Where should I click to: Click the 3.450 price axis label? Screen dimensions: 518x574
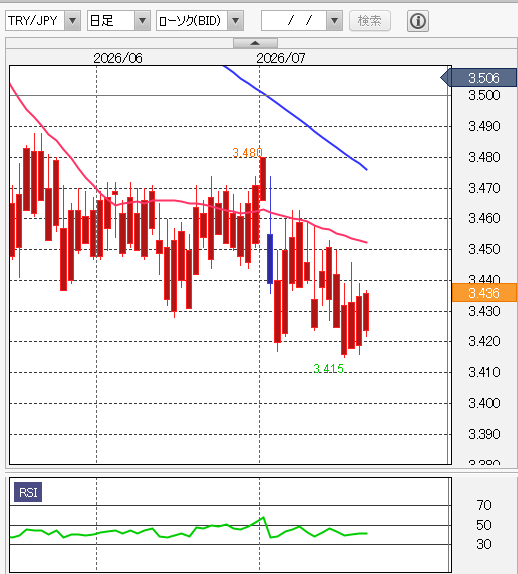tap(484, 249)
